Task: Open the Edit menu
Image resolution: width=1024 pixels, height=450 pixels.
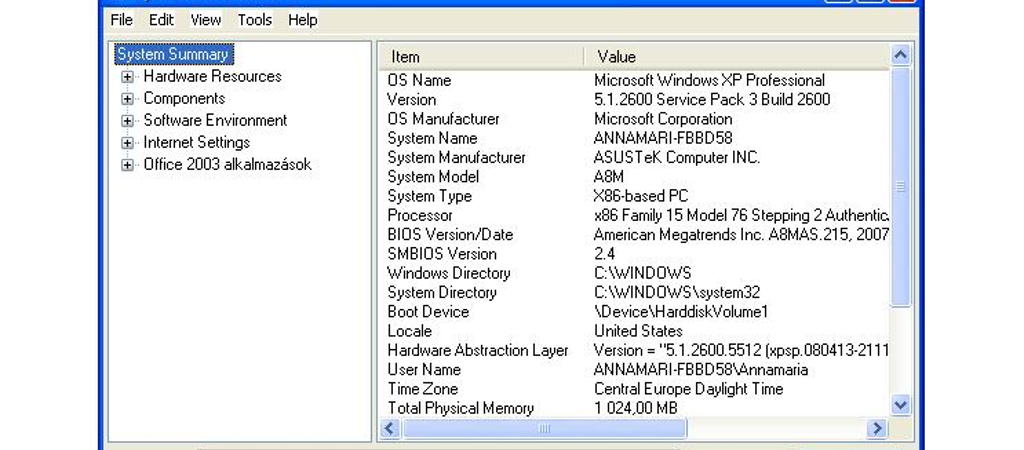Action: point(161,20)
